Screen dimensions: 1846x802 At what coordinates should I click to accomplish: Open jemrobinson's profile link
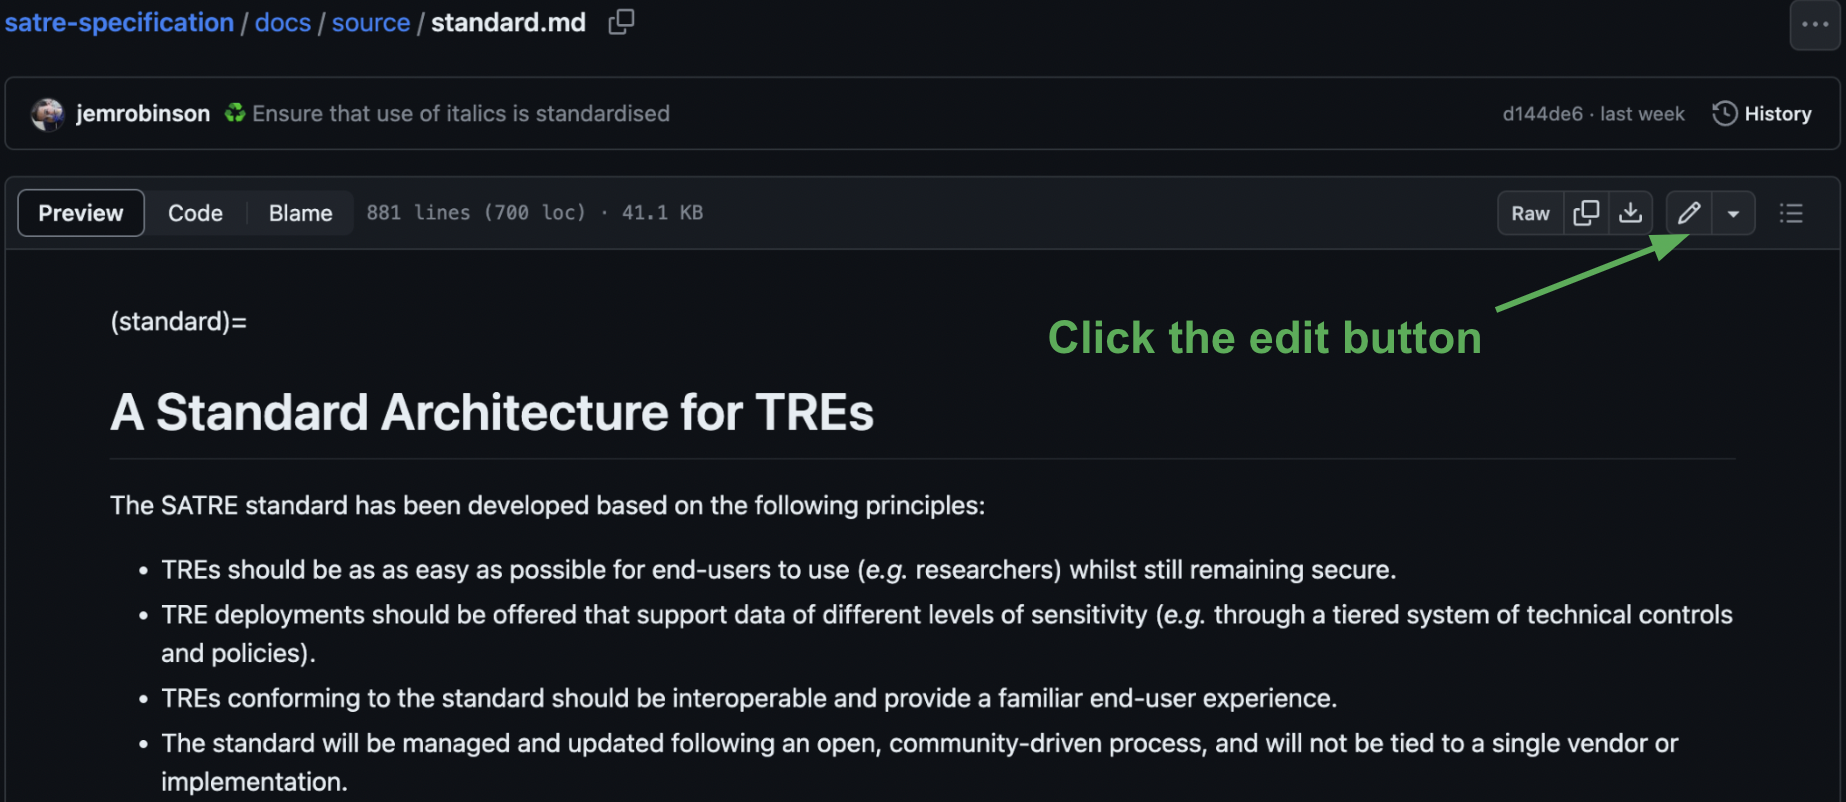point(143,114)
